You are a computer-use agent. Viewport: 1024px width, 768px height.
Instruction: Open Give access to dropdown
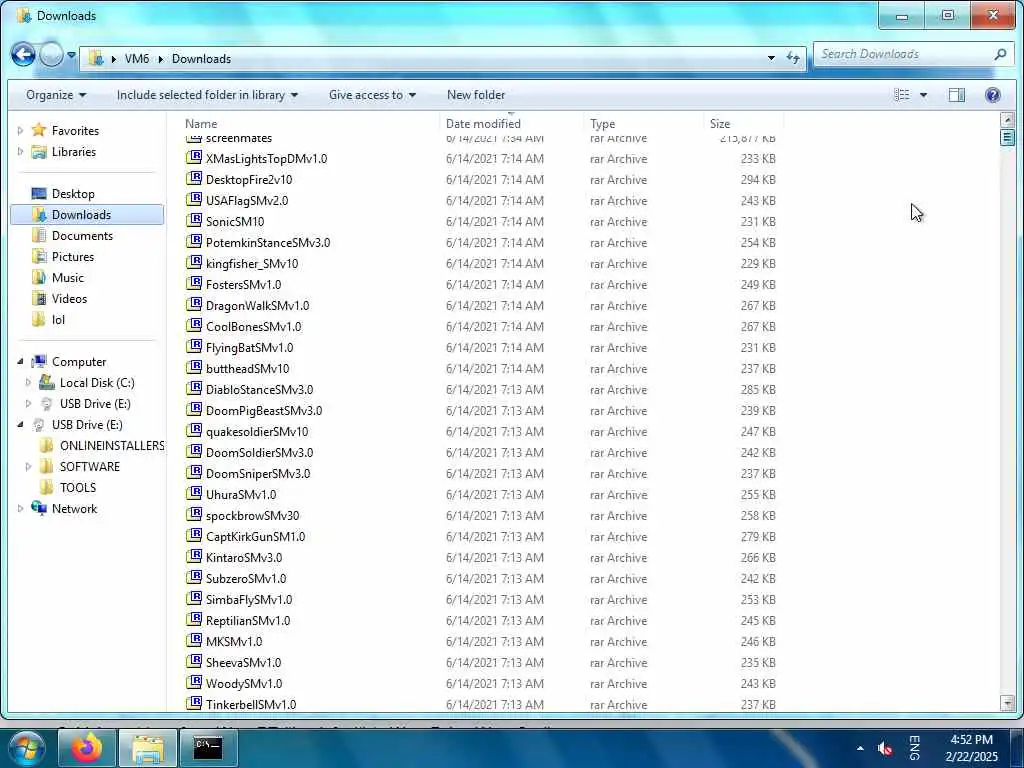(372, 95)
